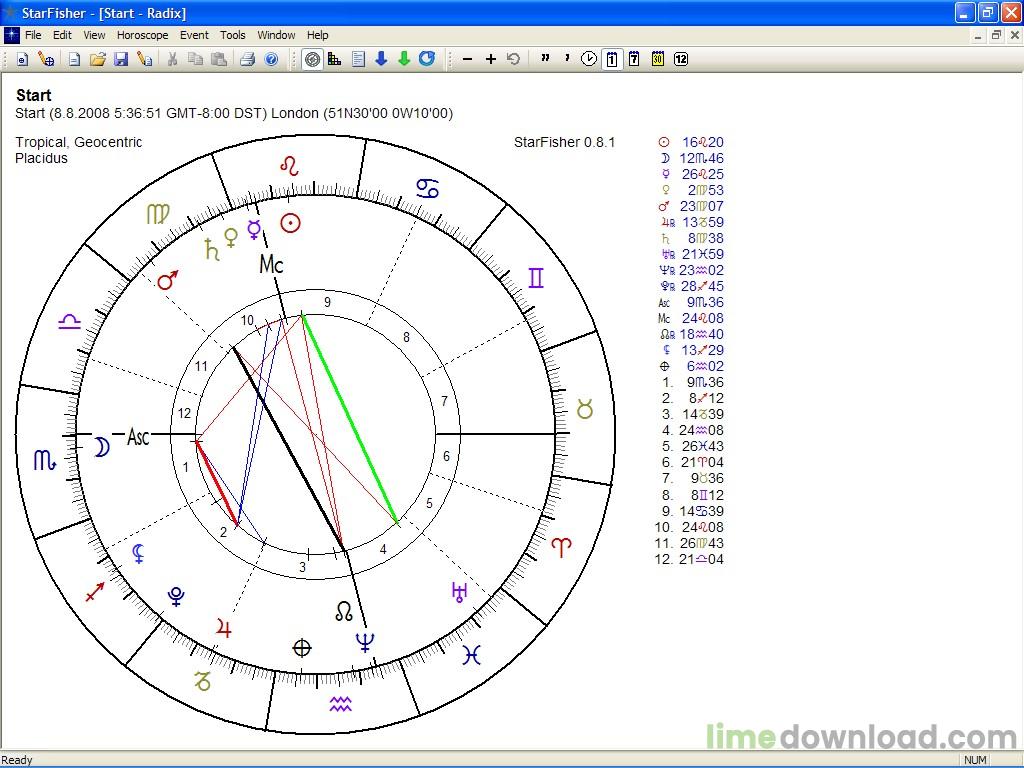
Task: Open the Tools menu
Action: pyautogui.click(x=233, y=35)
